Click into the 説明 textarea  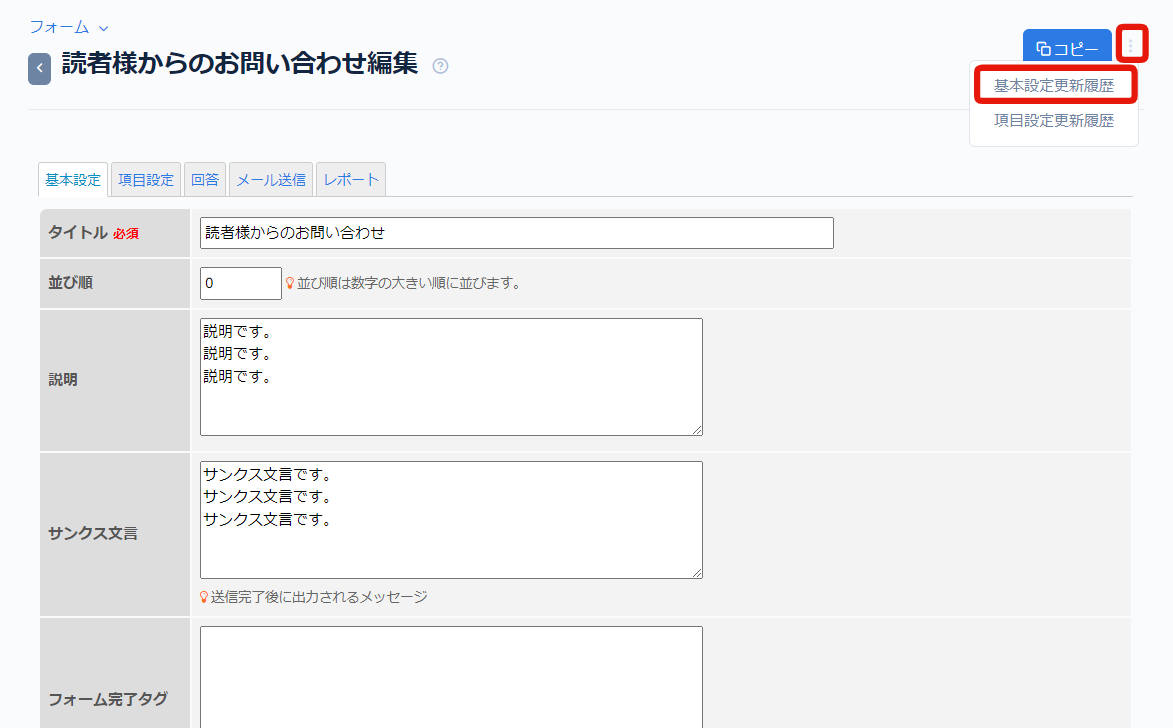click(451, 376)
